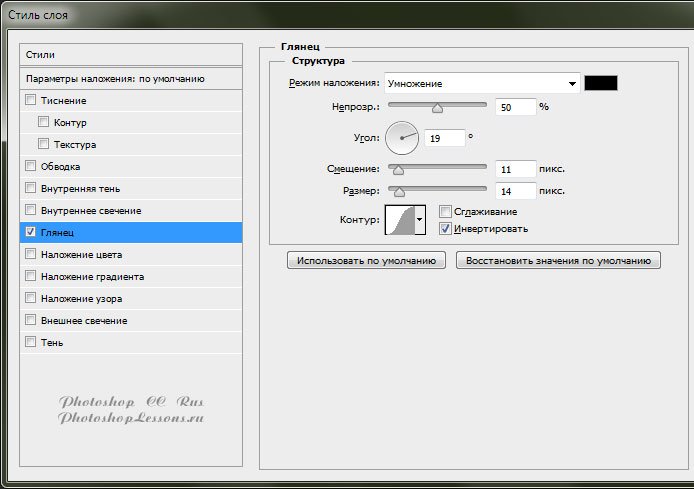
Task: Enable the Сглаживание checkbox
Action: [445, 212]
